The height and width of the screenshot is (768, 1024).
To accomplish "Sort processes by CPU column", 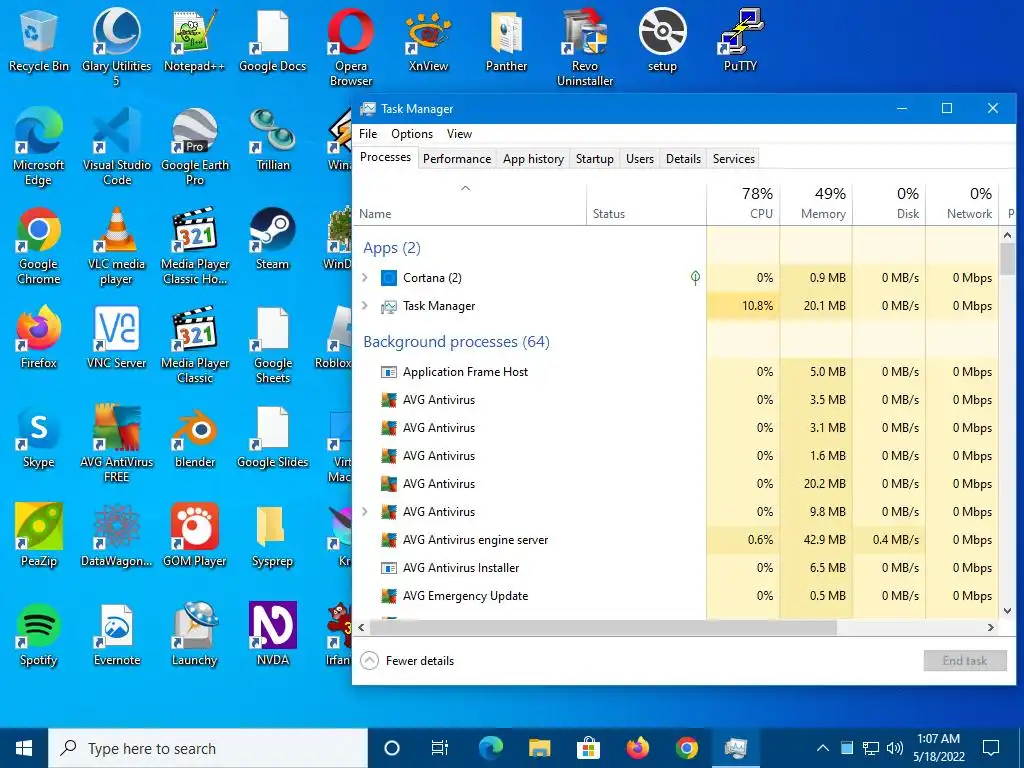I will (x=743, y=203).
